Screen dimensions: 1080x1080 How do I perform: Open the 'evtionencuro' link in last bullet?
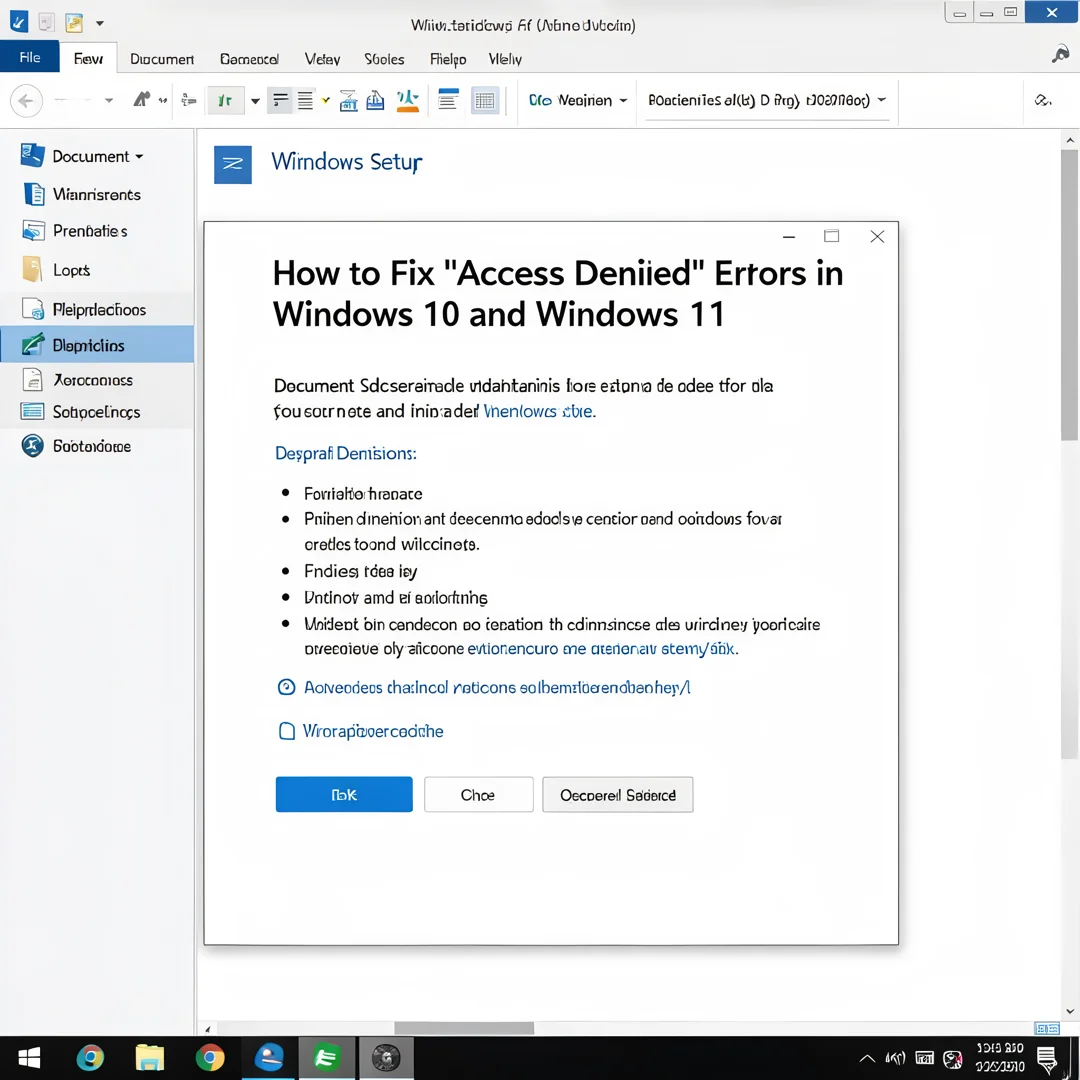coord(602,649)
